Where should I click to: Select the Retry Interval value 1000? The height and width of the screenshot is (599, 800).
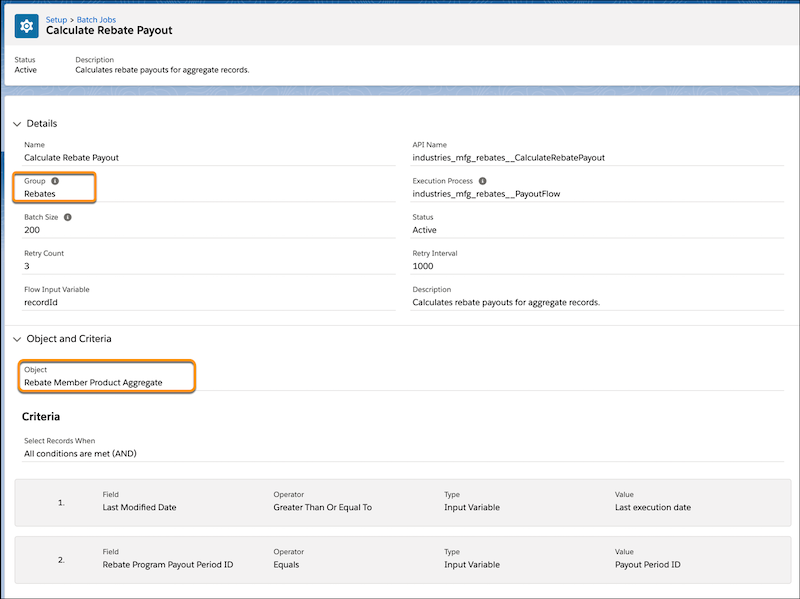pos(423,266)
